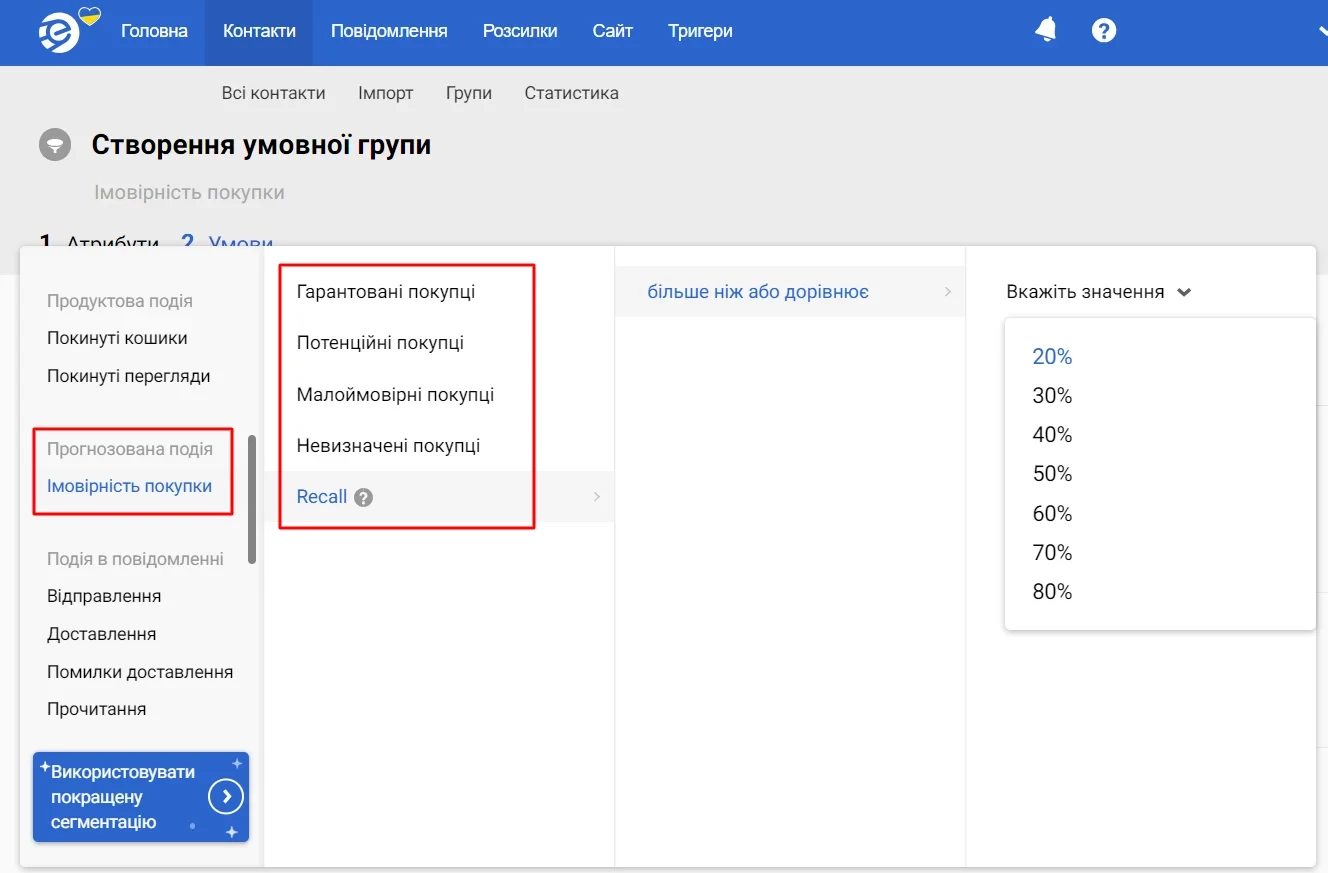This screenshot has height=873, width=1328.
Task: Select Прочитання event
Action: coord(97,709)
